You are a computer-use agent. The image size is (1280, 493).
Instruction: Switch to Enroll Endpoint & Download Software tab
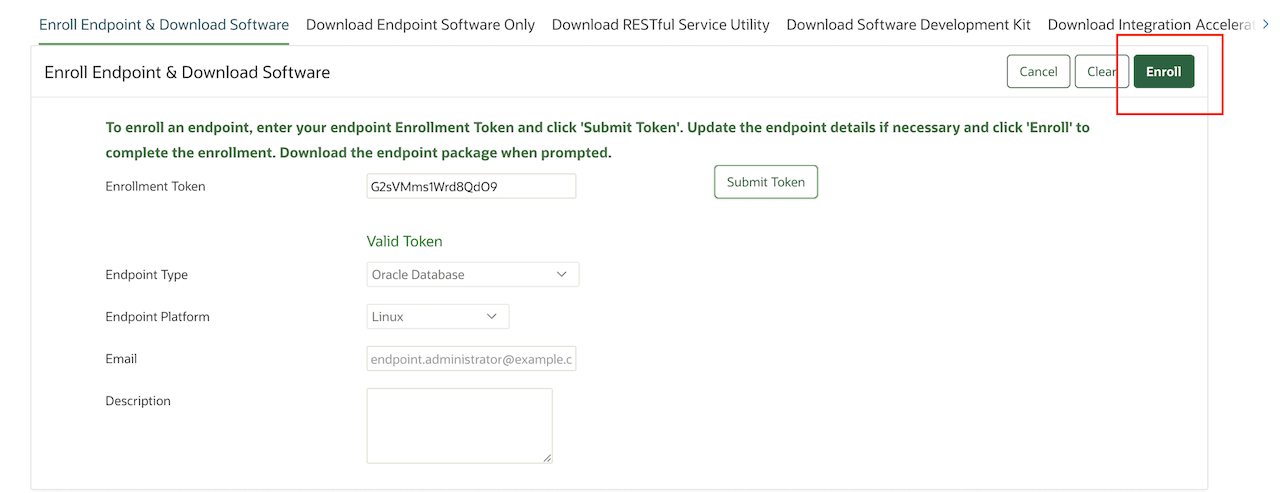[164, 24]
